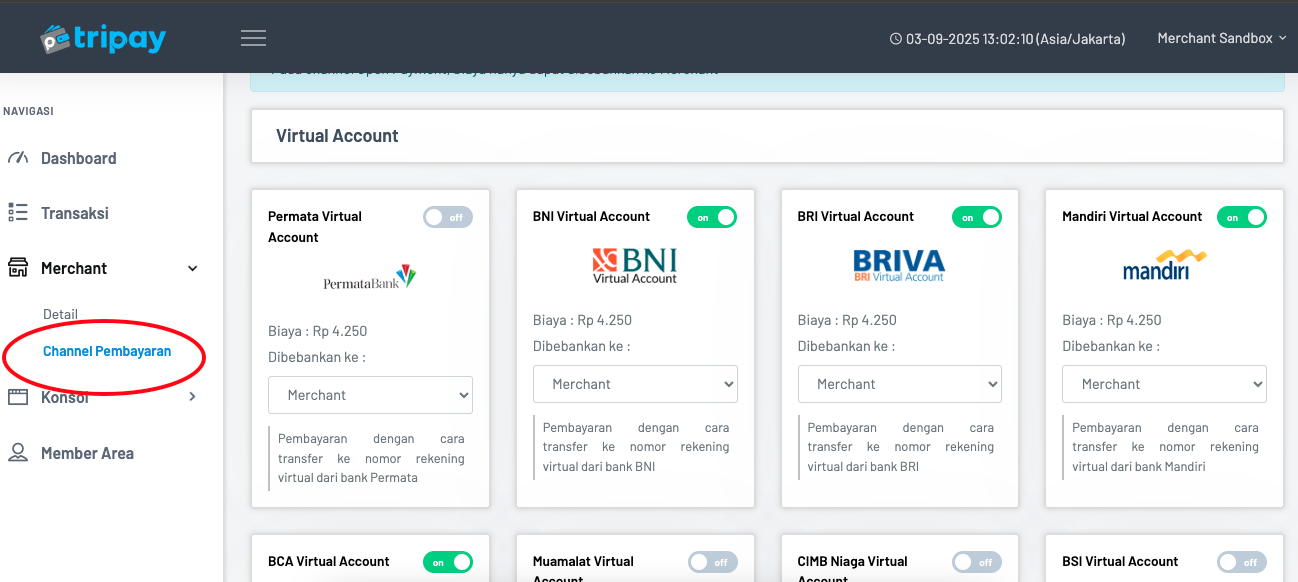Click the BNI Virtual Account logo
The height and width of the screenshot is (582, 1298).
click(x=634, y=266)
